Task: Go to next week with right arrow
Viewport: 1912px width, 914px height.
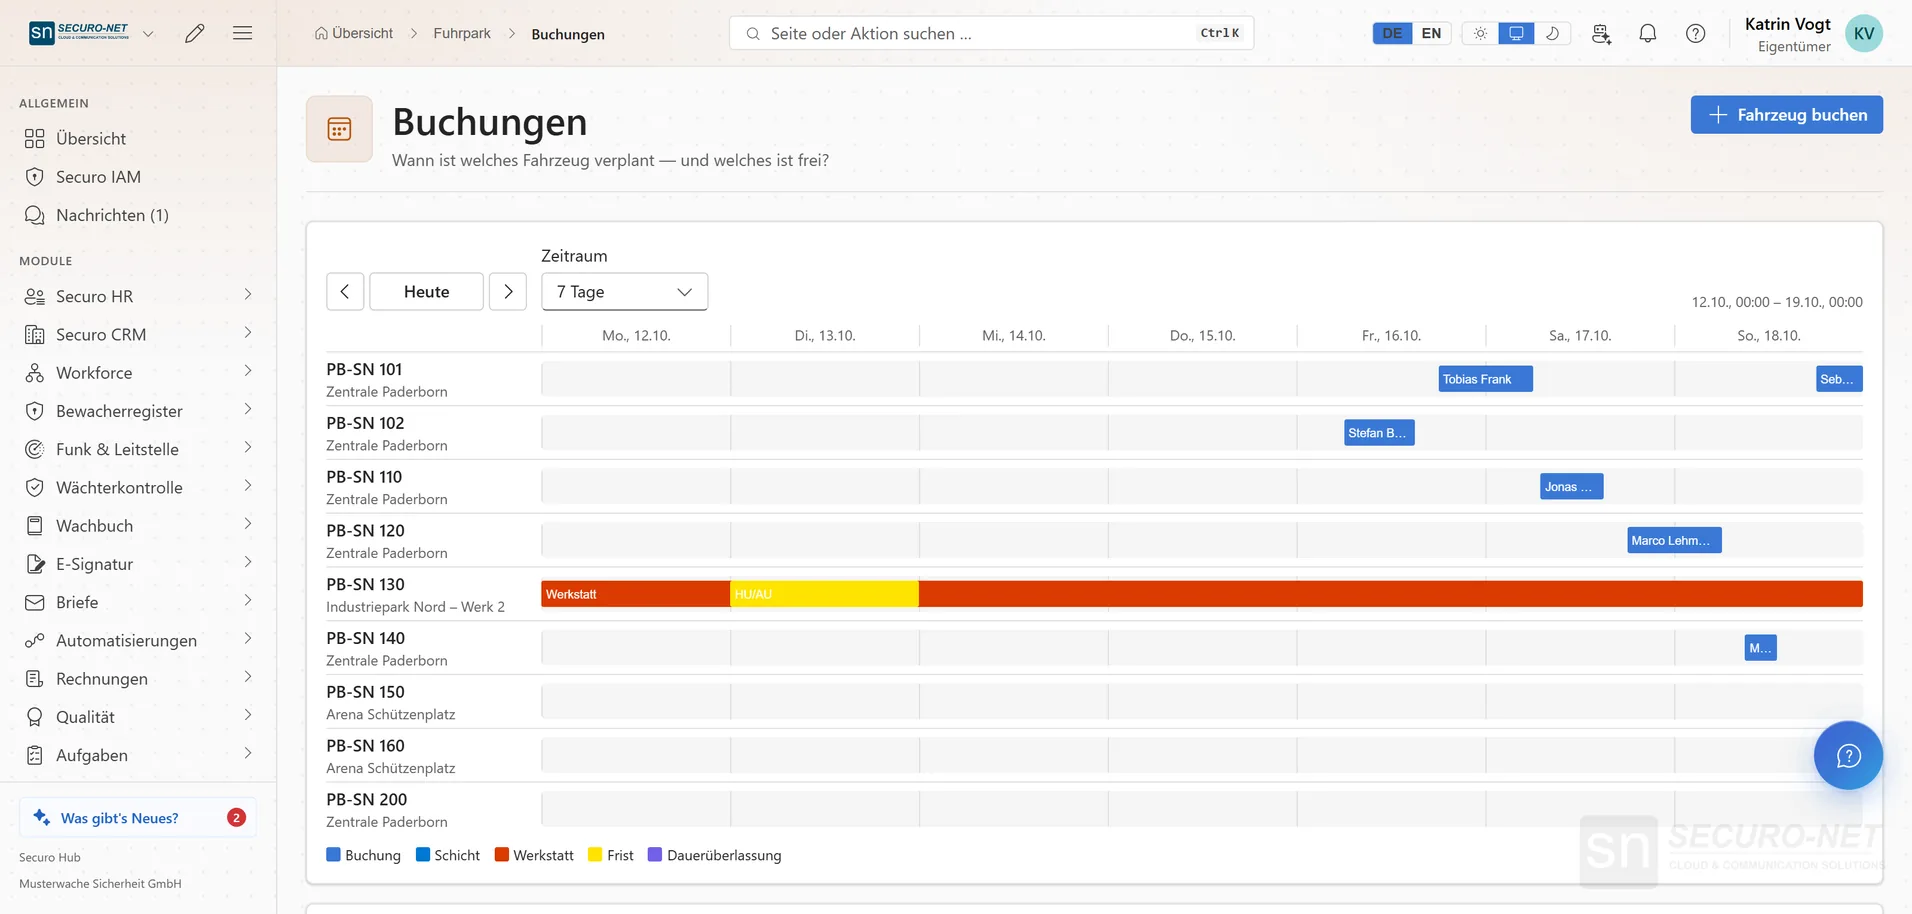Action: (x=508, y=292)
